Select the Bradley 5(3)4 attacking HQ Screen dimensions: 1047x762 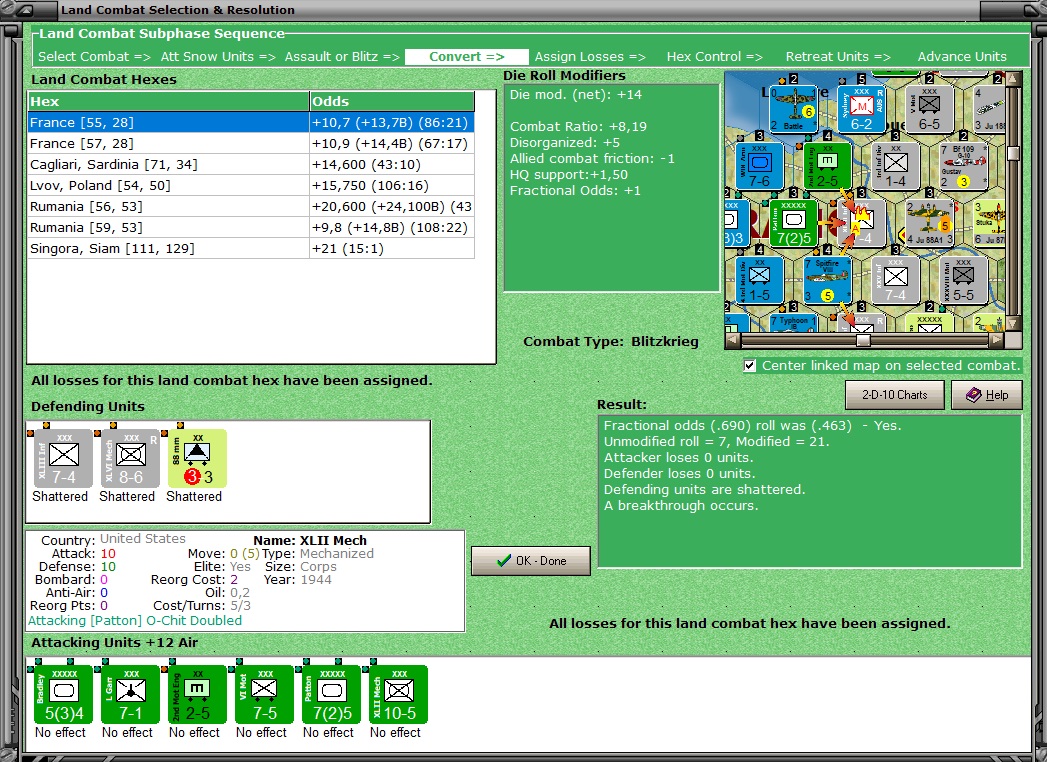coord(63,695)
